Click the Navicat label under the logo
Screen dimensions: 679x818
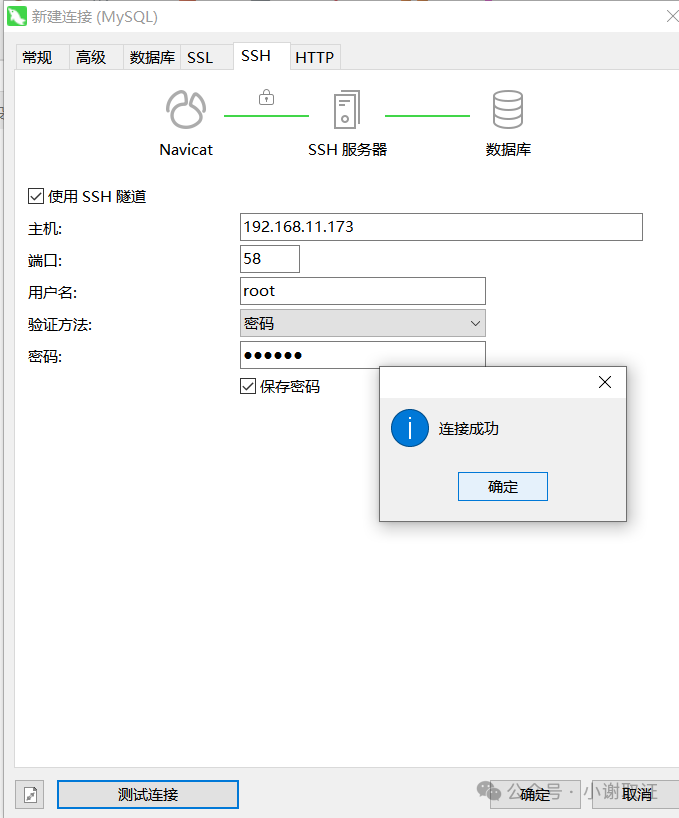tap(186, 150)
